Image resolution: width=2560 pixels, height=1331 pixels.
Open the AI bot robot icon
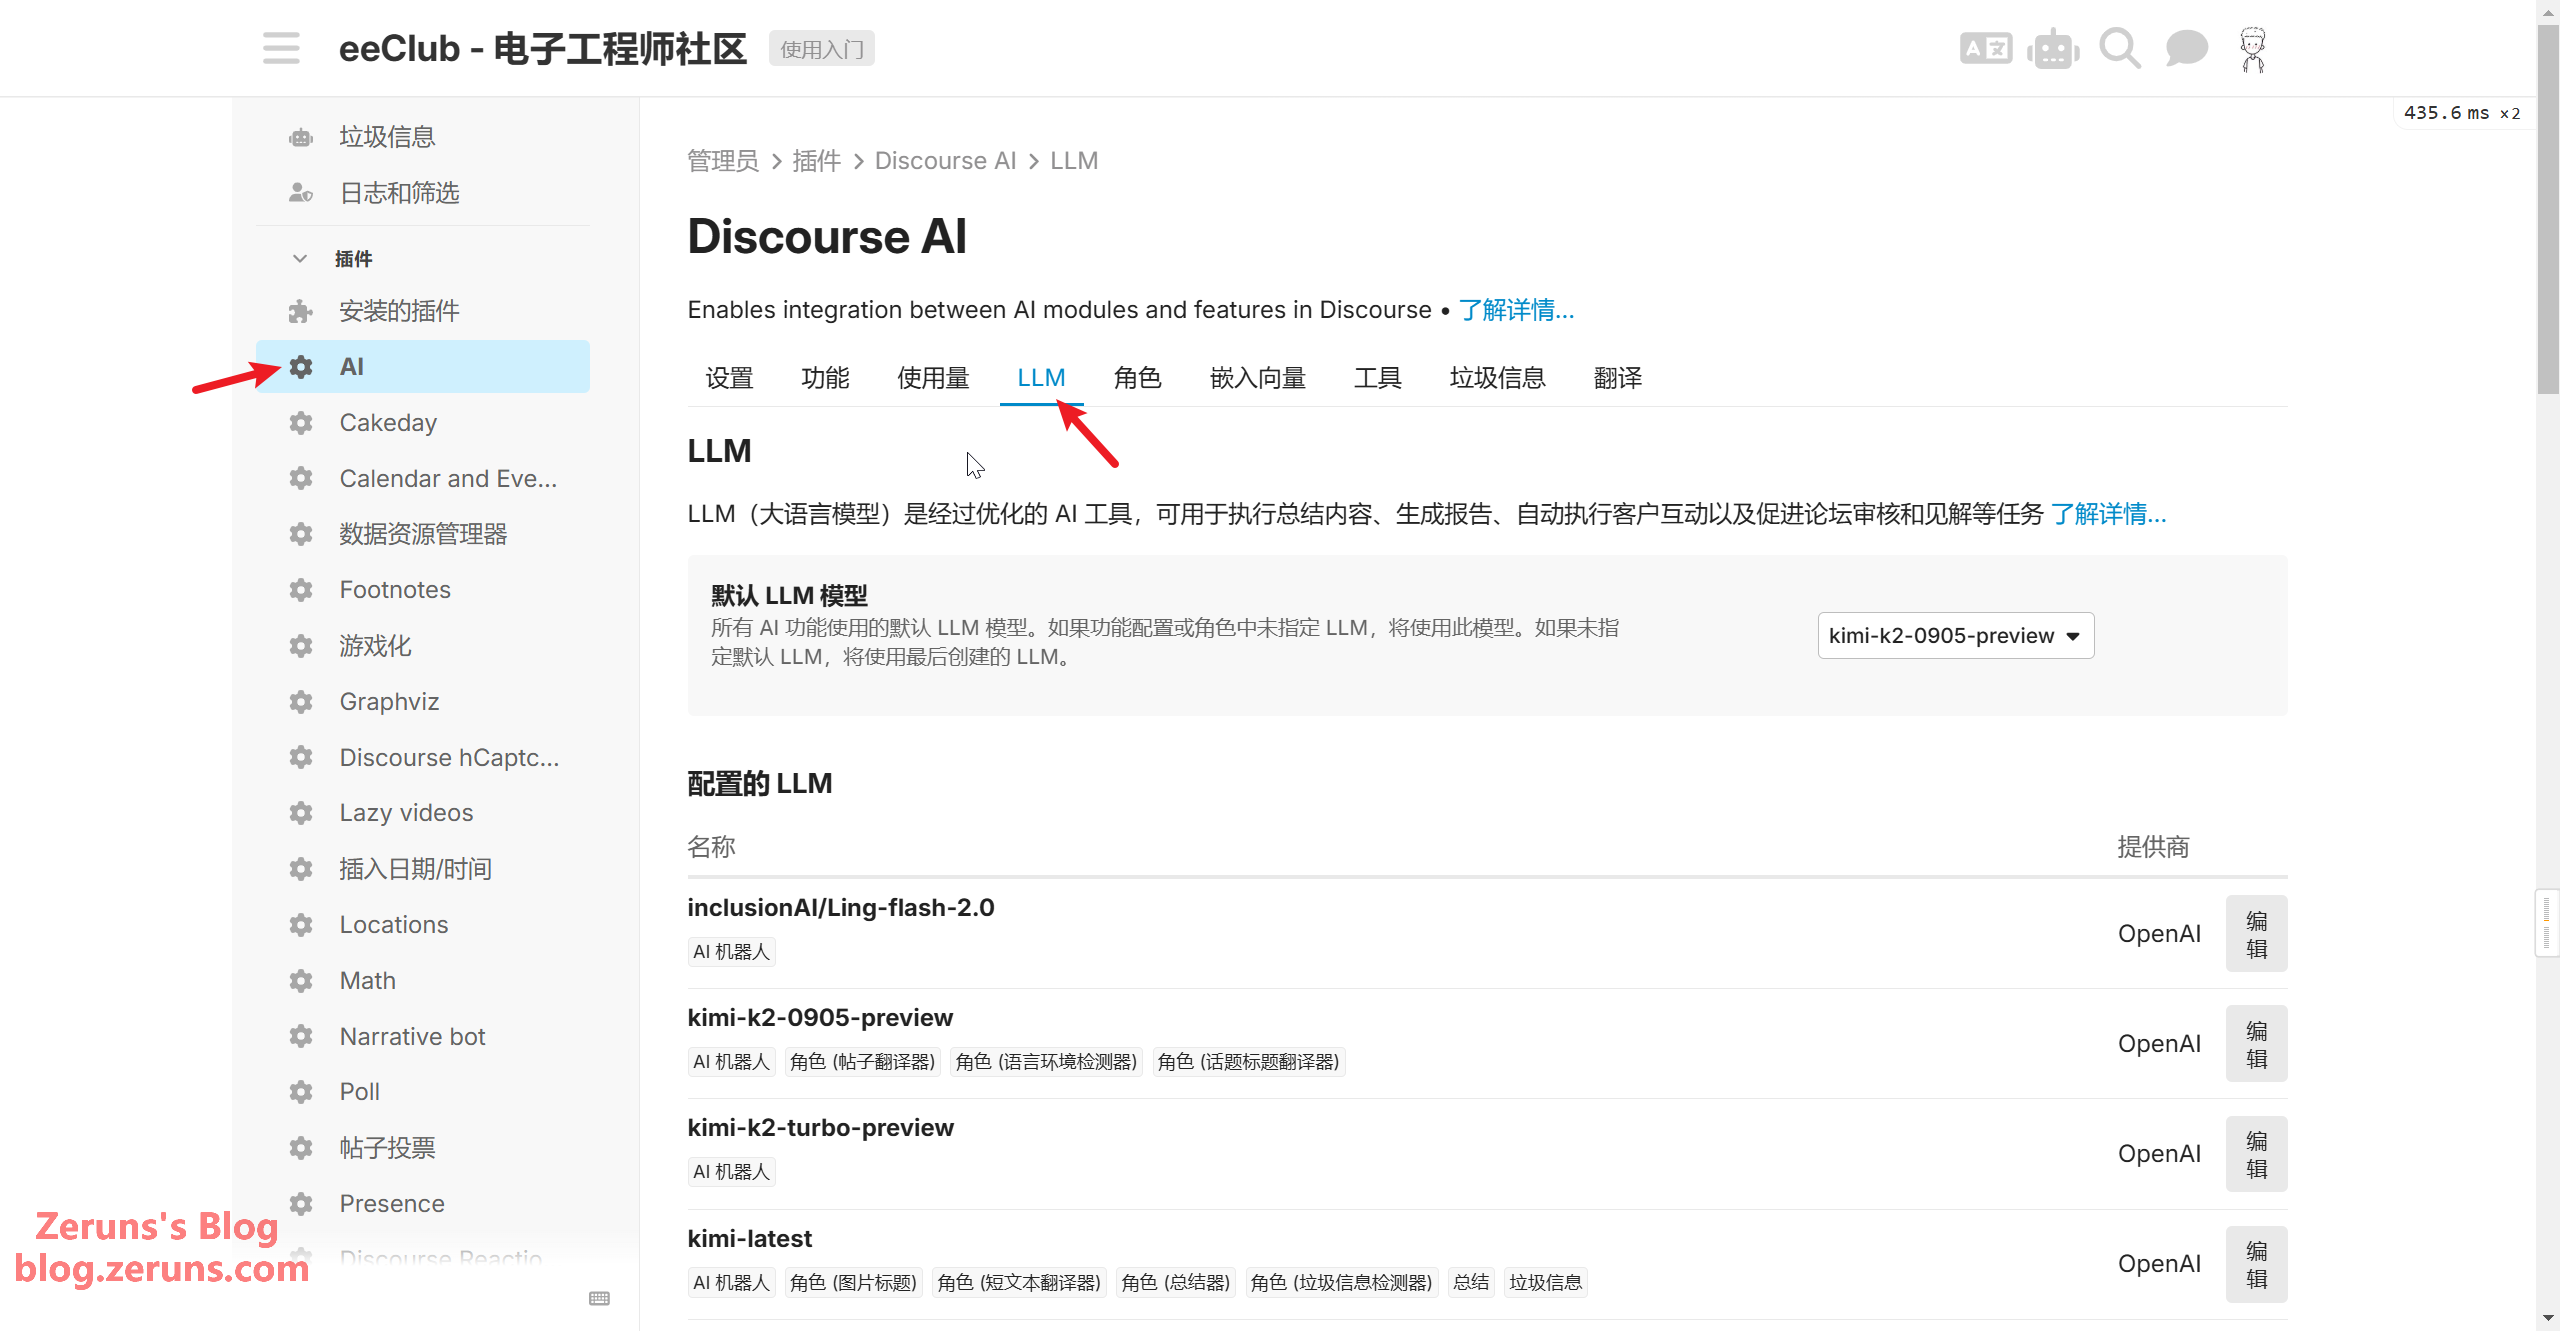[2053, 48]
